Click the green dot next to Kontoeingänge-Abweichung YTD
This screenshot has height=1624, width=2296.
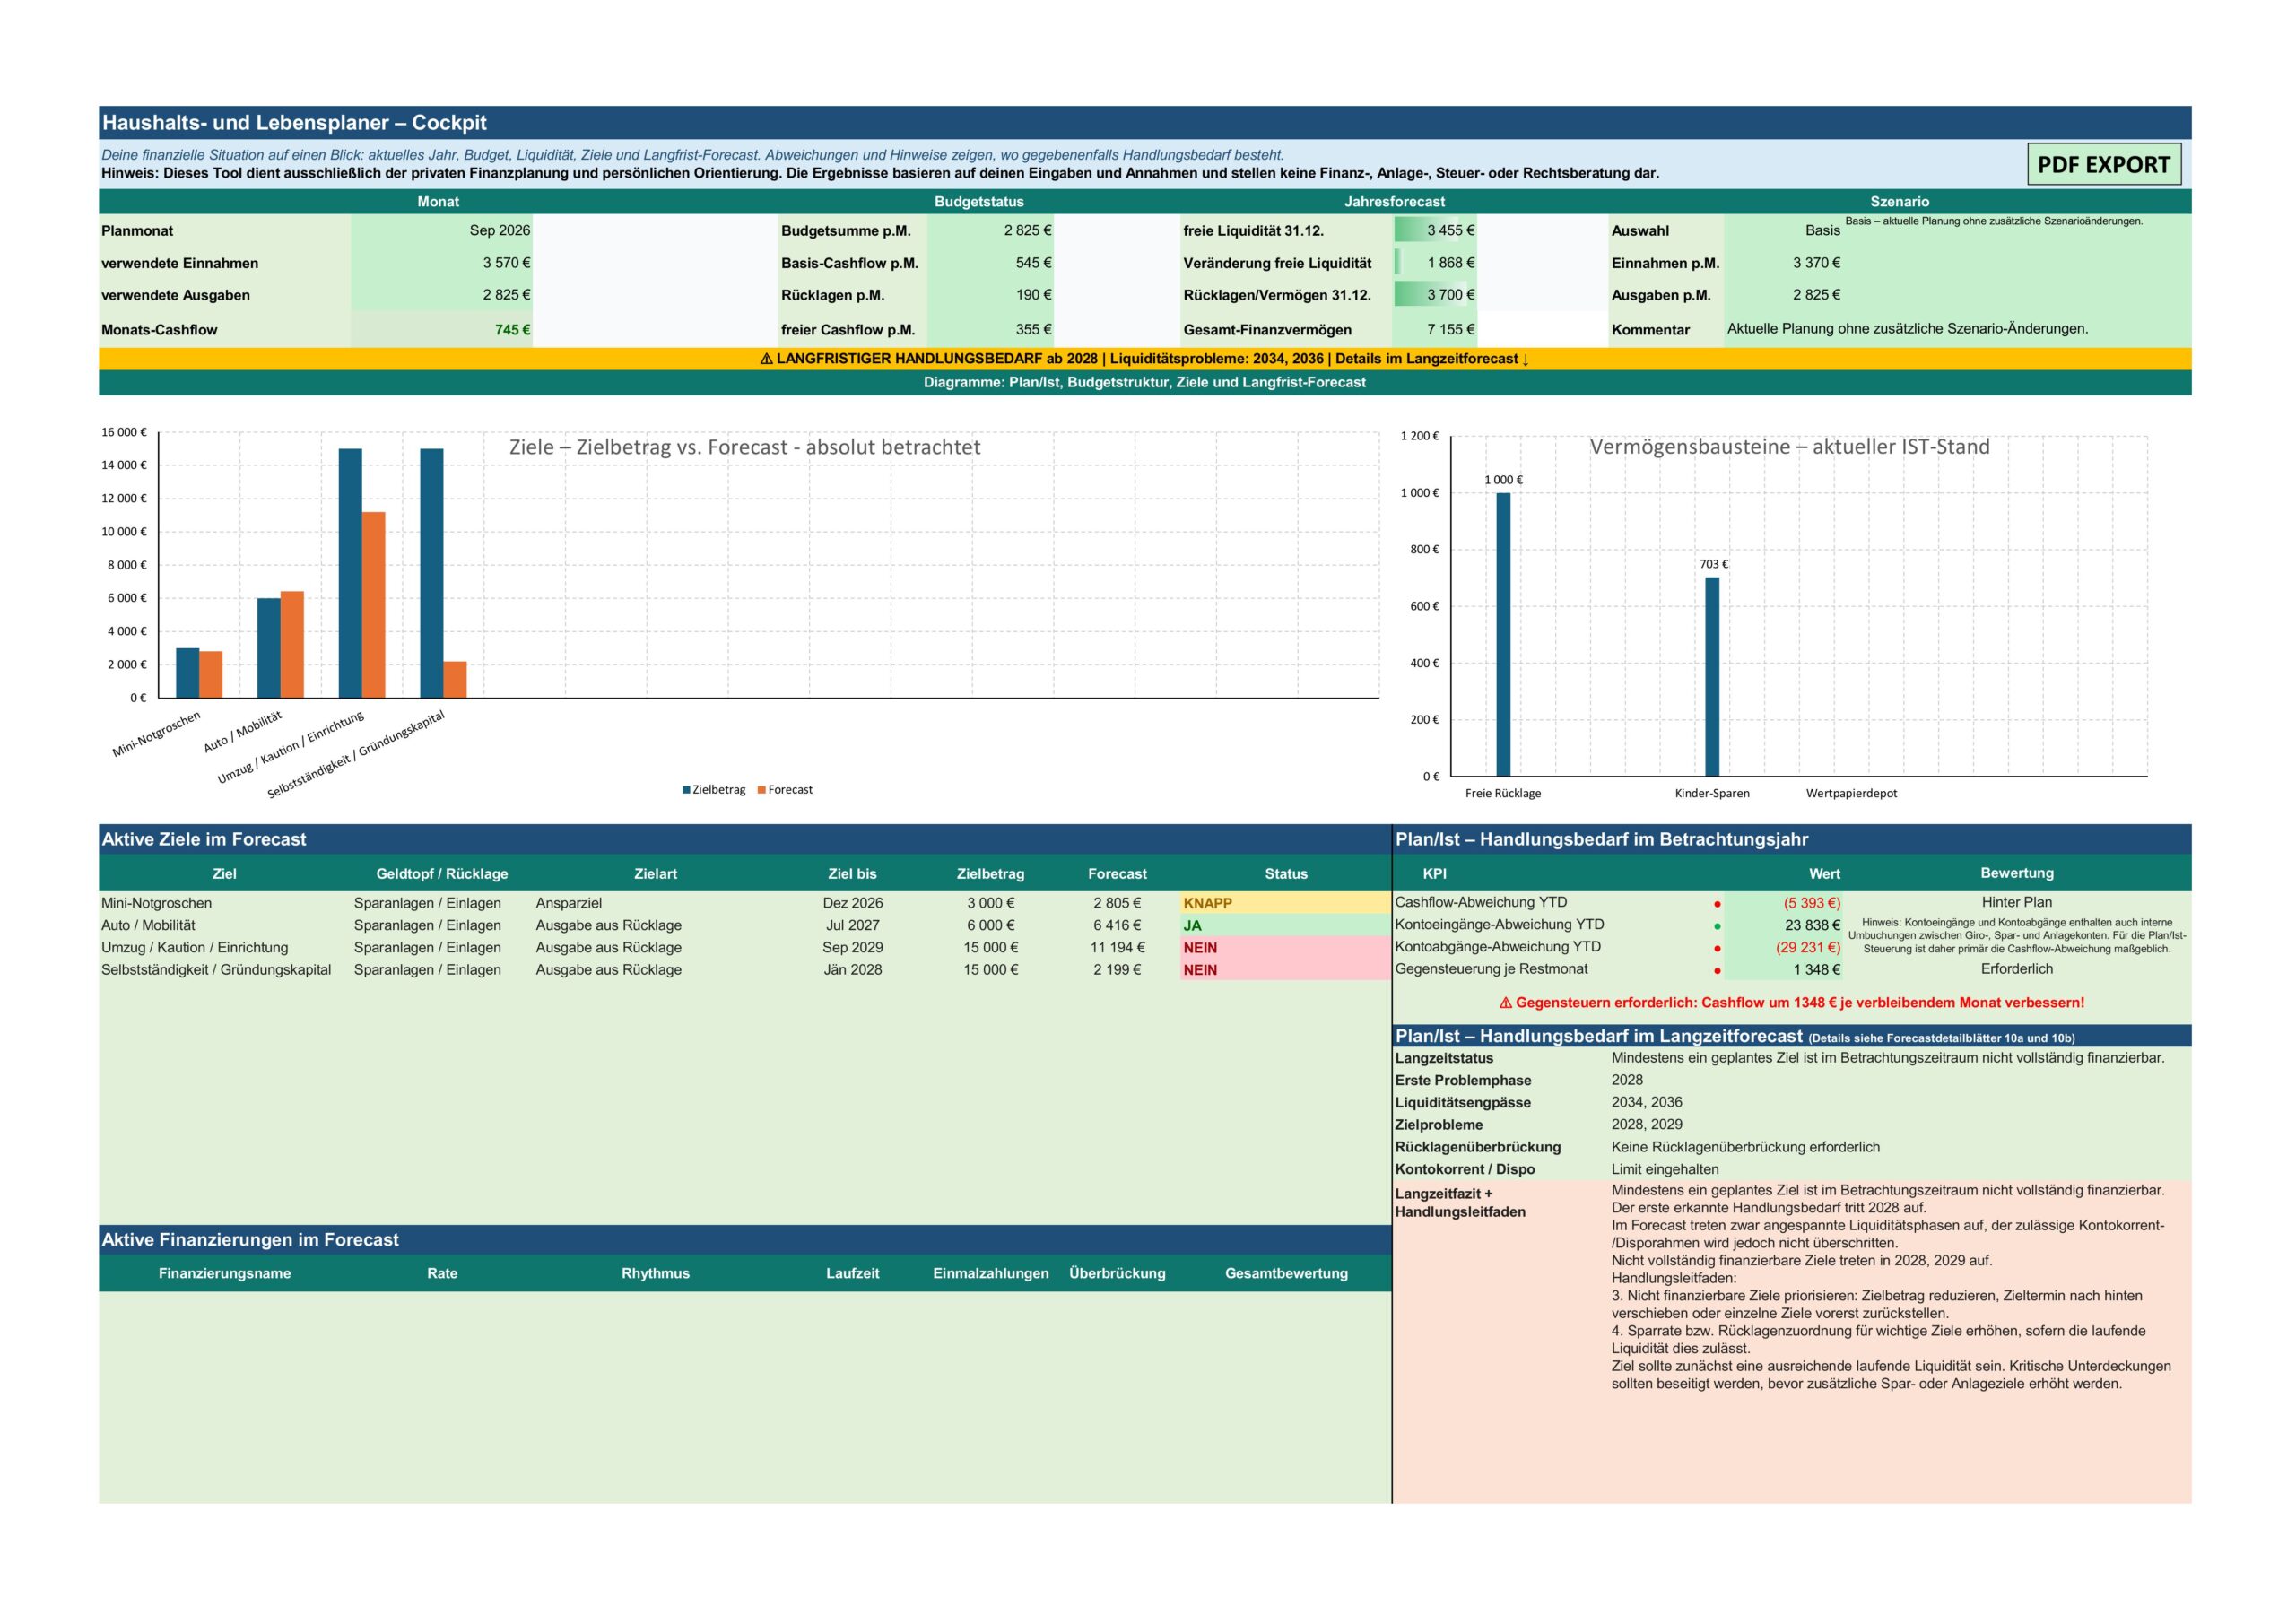click(x=1717, y=926)
